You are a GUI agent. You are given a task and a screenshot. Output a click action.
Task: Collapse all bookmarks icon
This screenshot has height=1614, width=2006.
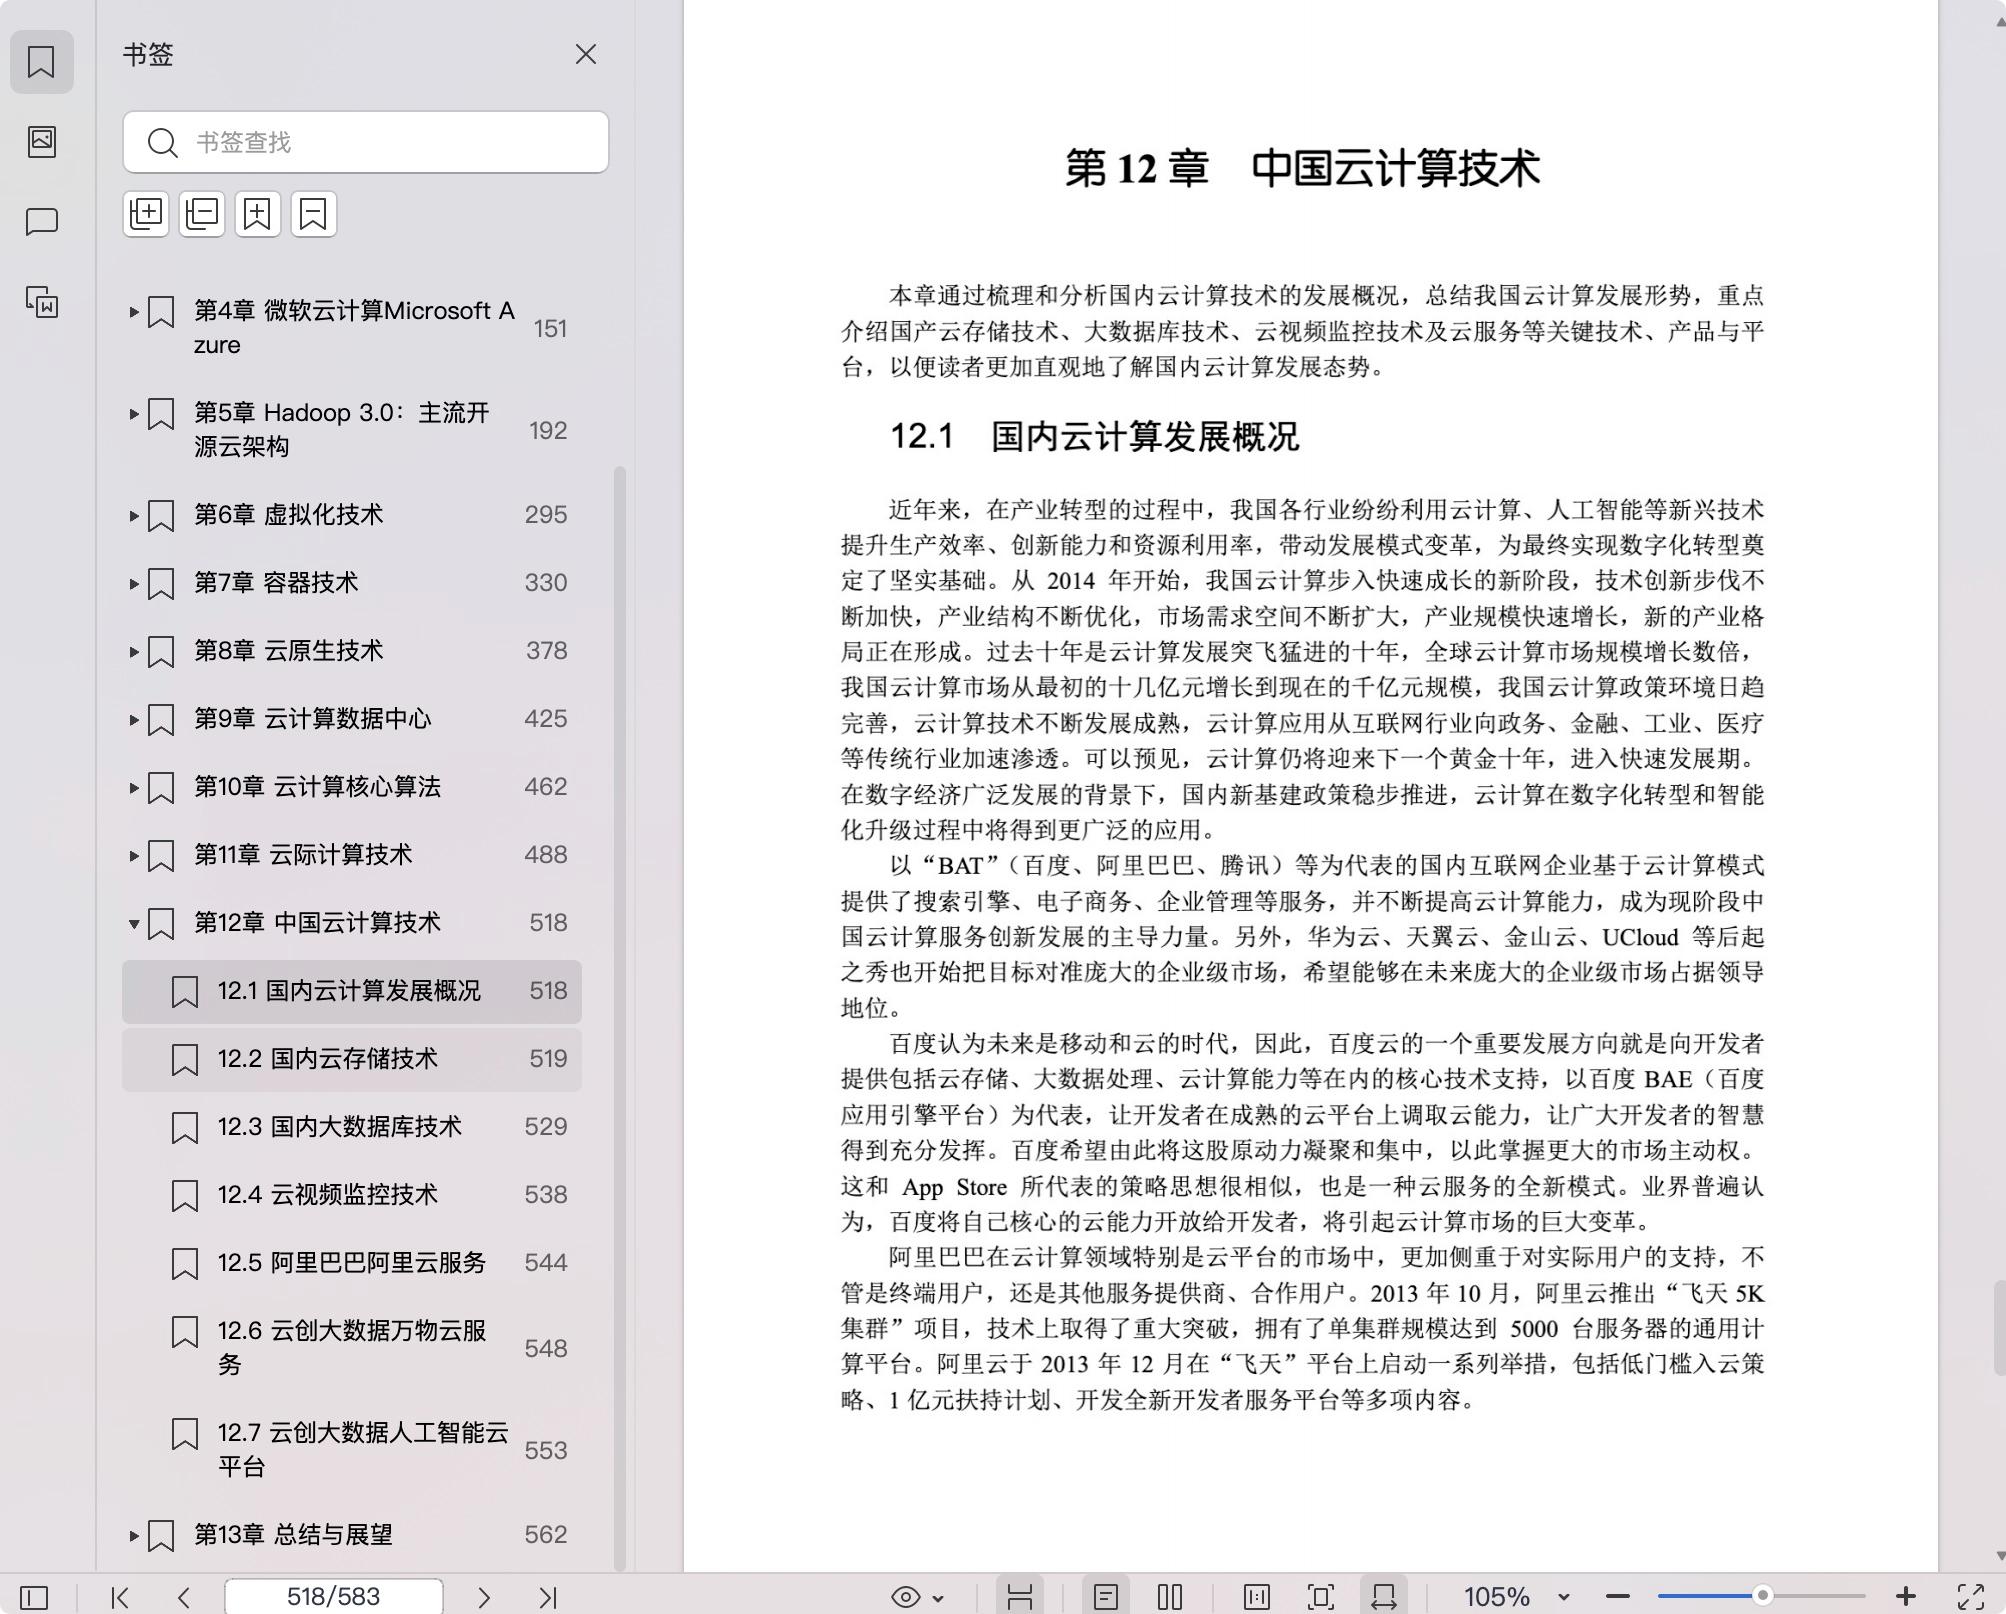[x=202, y=214]
